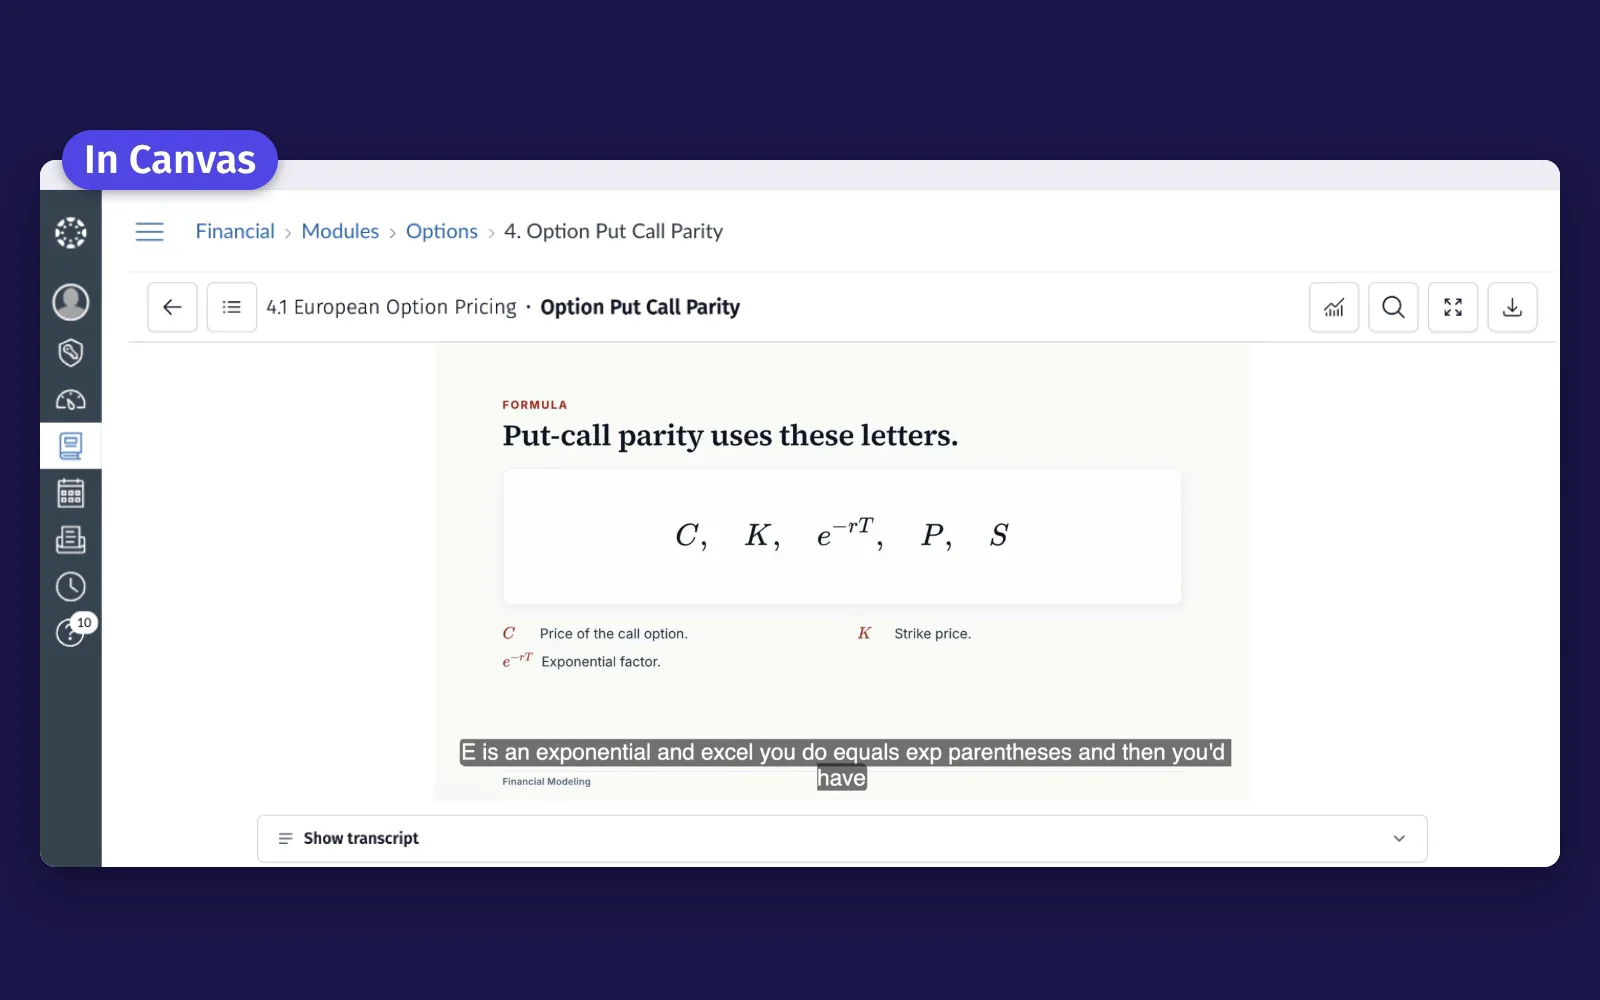Screen dimensions: 1600x1000
Task: Toggle the hamburger course navigation menu
Action: pyautogui.click(x=150, y=232)
